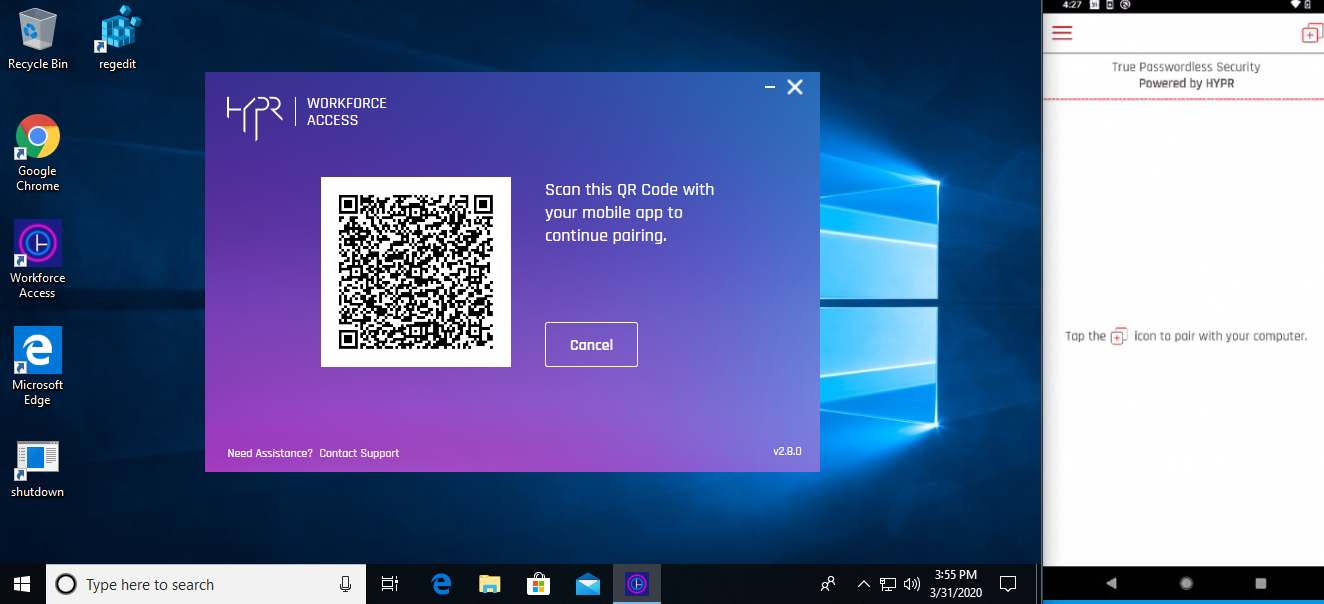
Task: Click the 'True Passwordless Security' heading
Action: click(x=1186, y=67)
